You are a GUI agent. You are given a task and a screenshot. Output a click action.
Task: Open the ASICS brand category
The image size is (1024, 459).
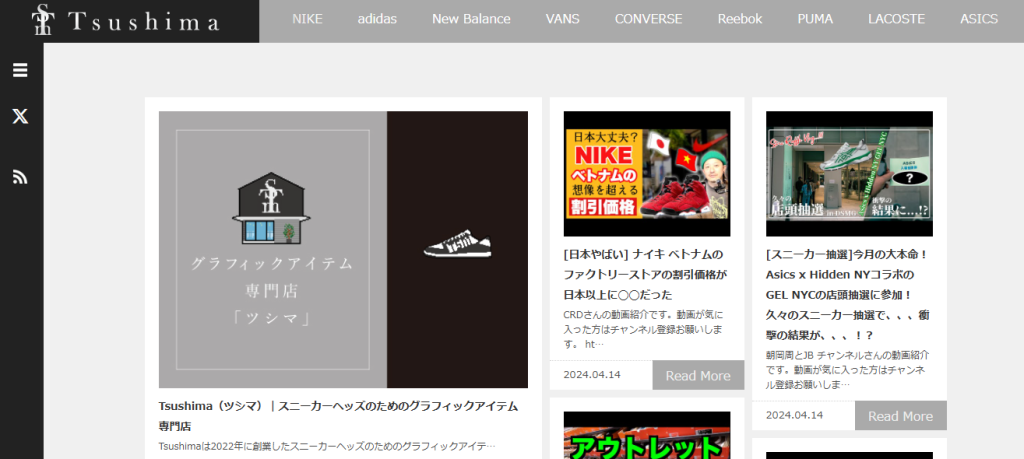point(978,19)
